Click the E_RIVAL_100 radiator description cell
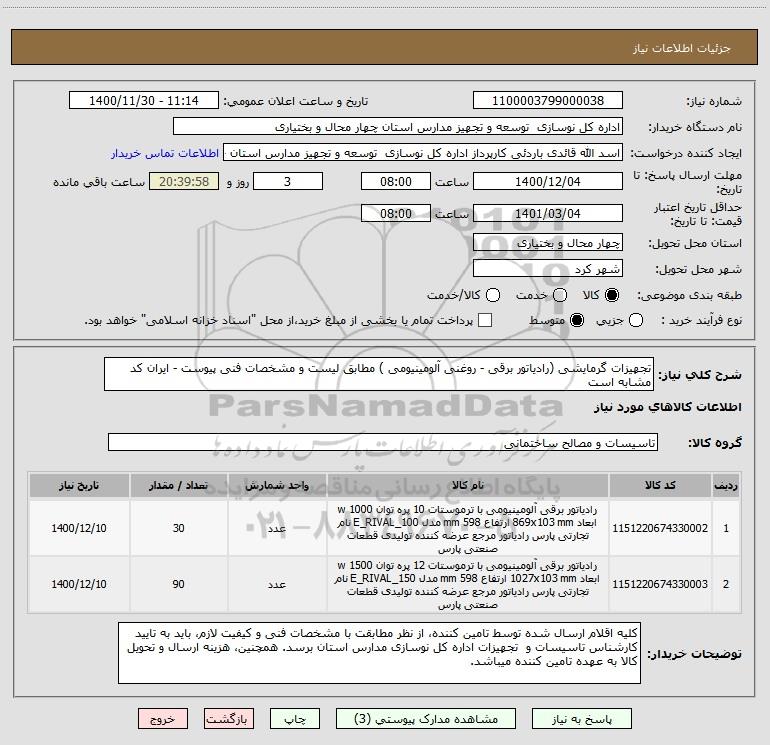Image resolution: width=770 pixels, height=745 pixels. pos(468,528)
